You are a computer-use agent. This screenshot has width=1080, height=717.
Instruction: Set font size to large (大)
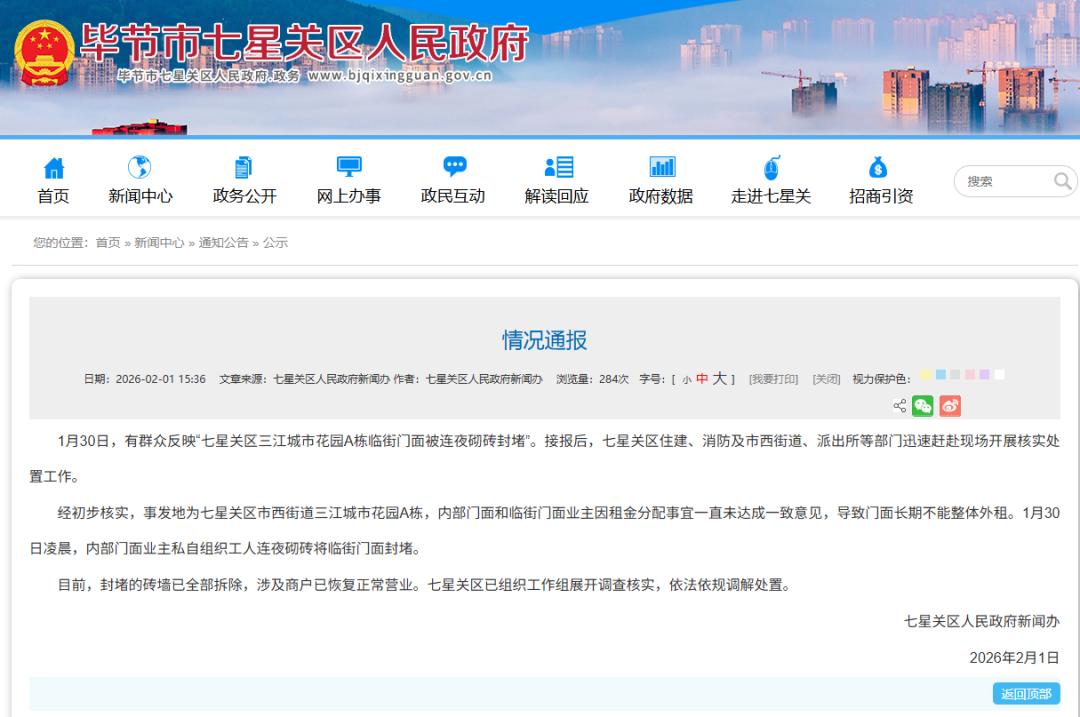pyautogui.click(x=719, y=379)
